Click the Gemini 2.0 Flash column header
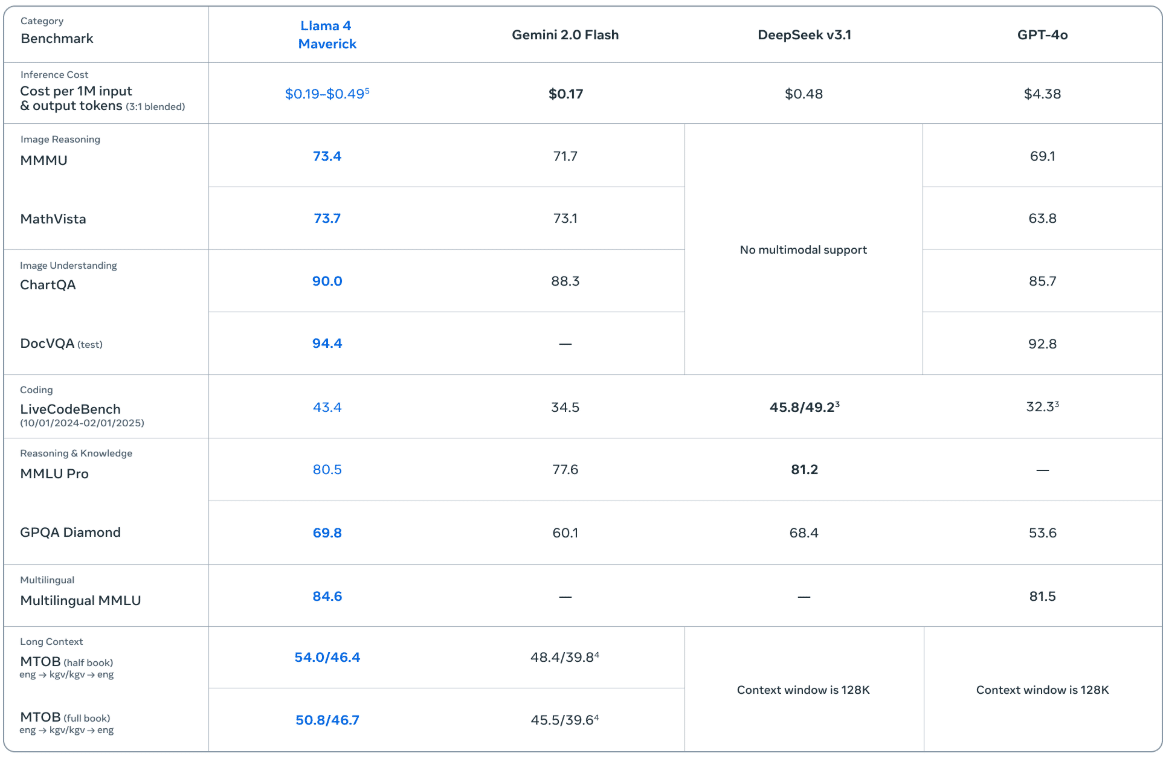Screen dimensions: 1167x757 point(565,35)
